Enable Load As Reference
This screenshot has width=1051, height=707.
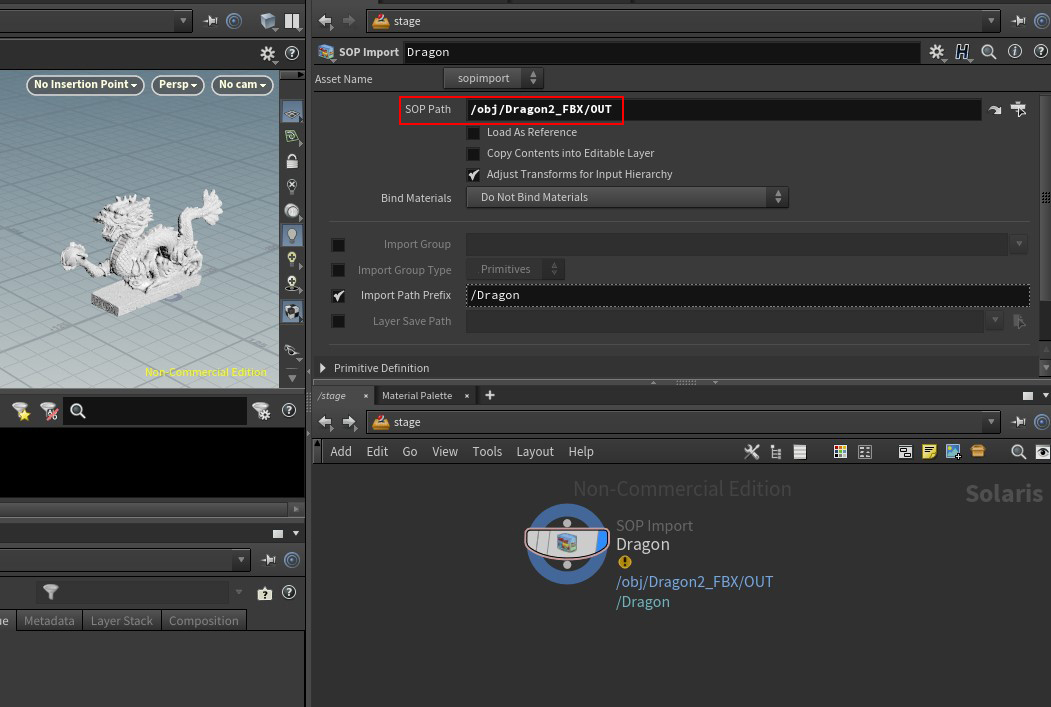pyautogui.click(x=473, y=132)
